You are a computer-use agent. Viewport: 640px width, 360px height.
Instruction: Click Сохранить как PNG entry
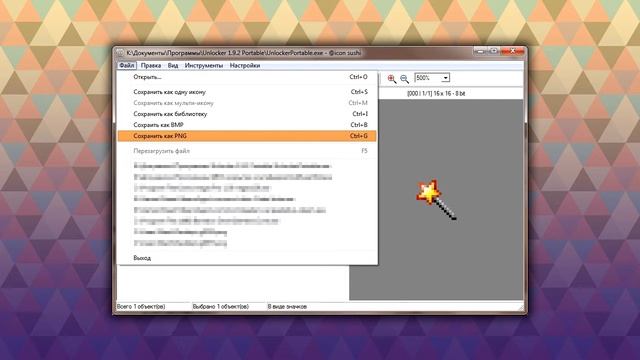247,136
